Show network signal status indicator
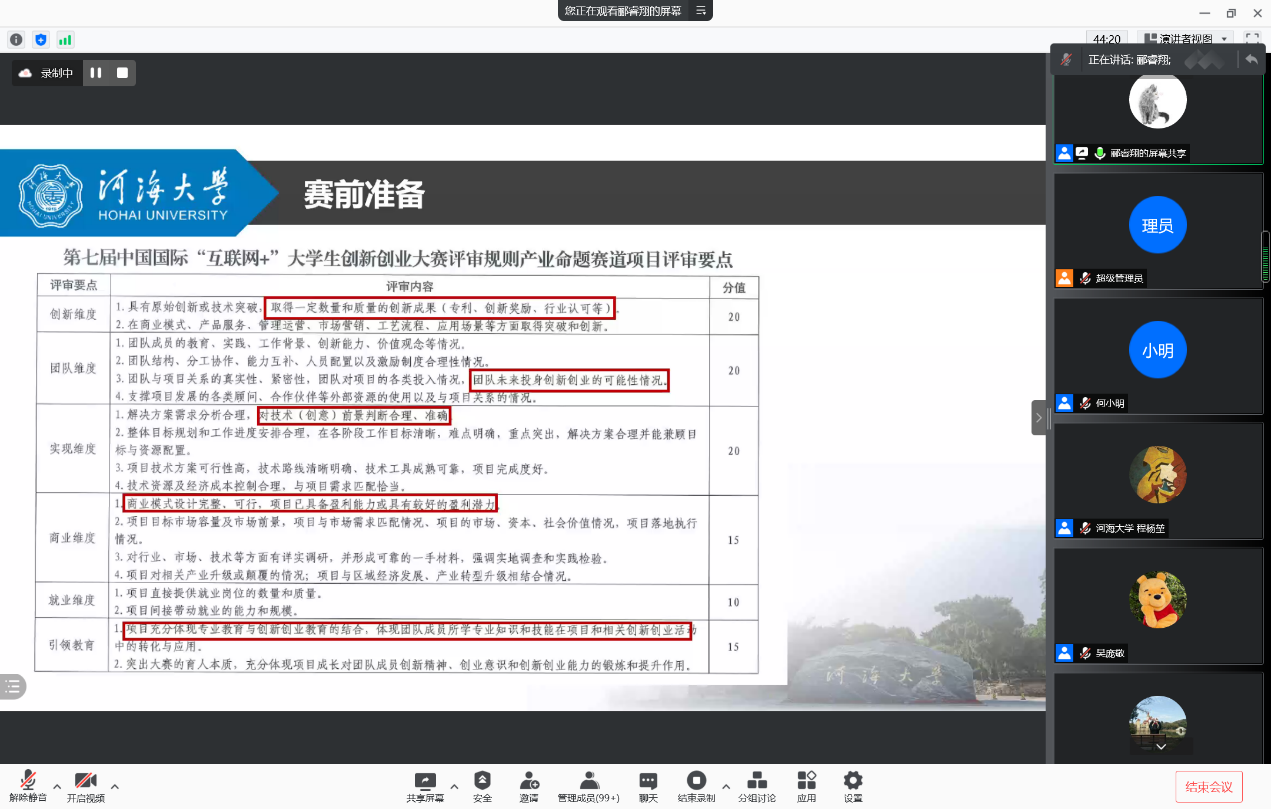This screenshot has height=809, width=1271. tap(65, 40)
